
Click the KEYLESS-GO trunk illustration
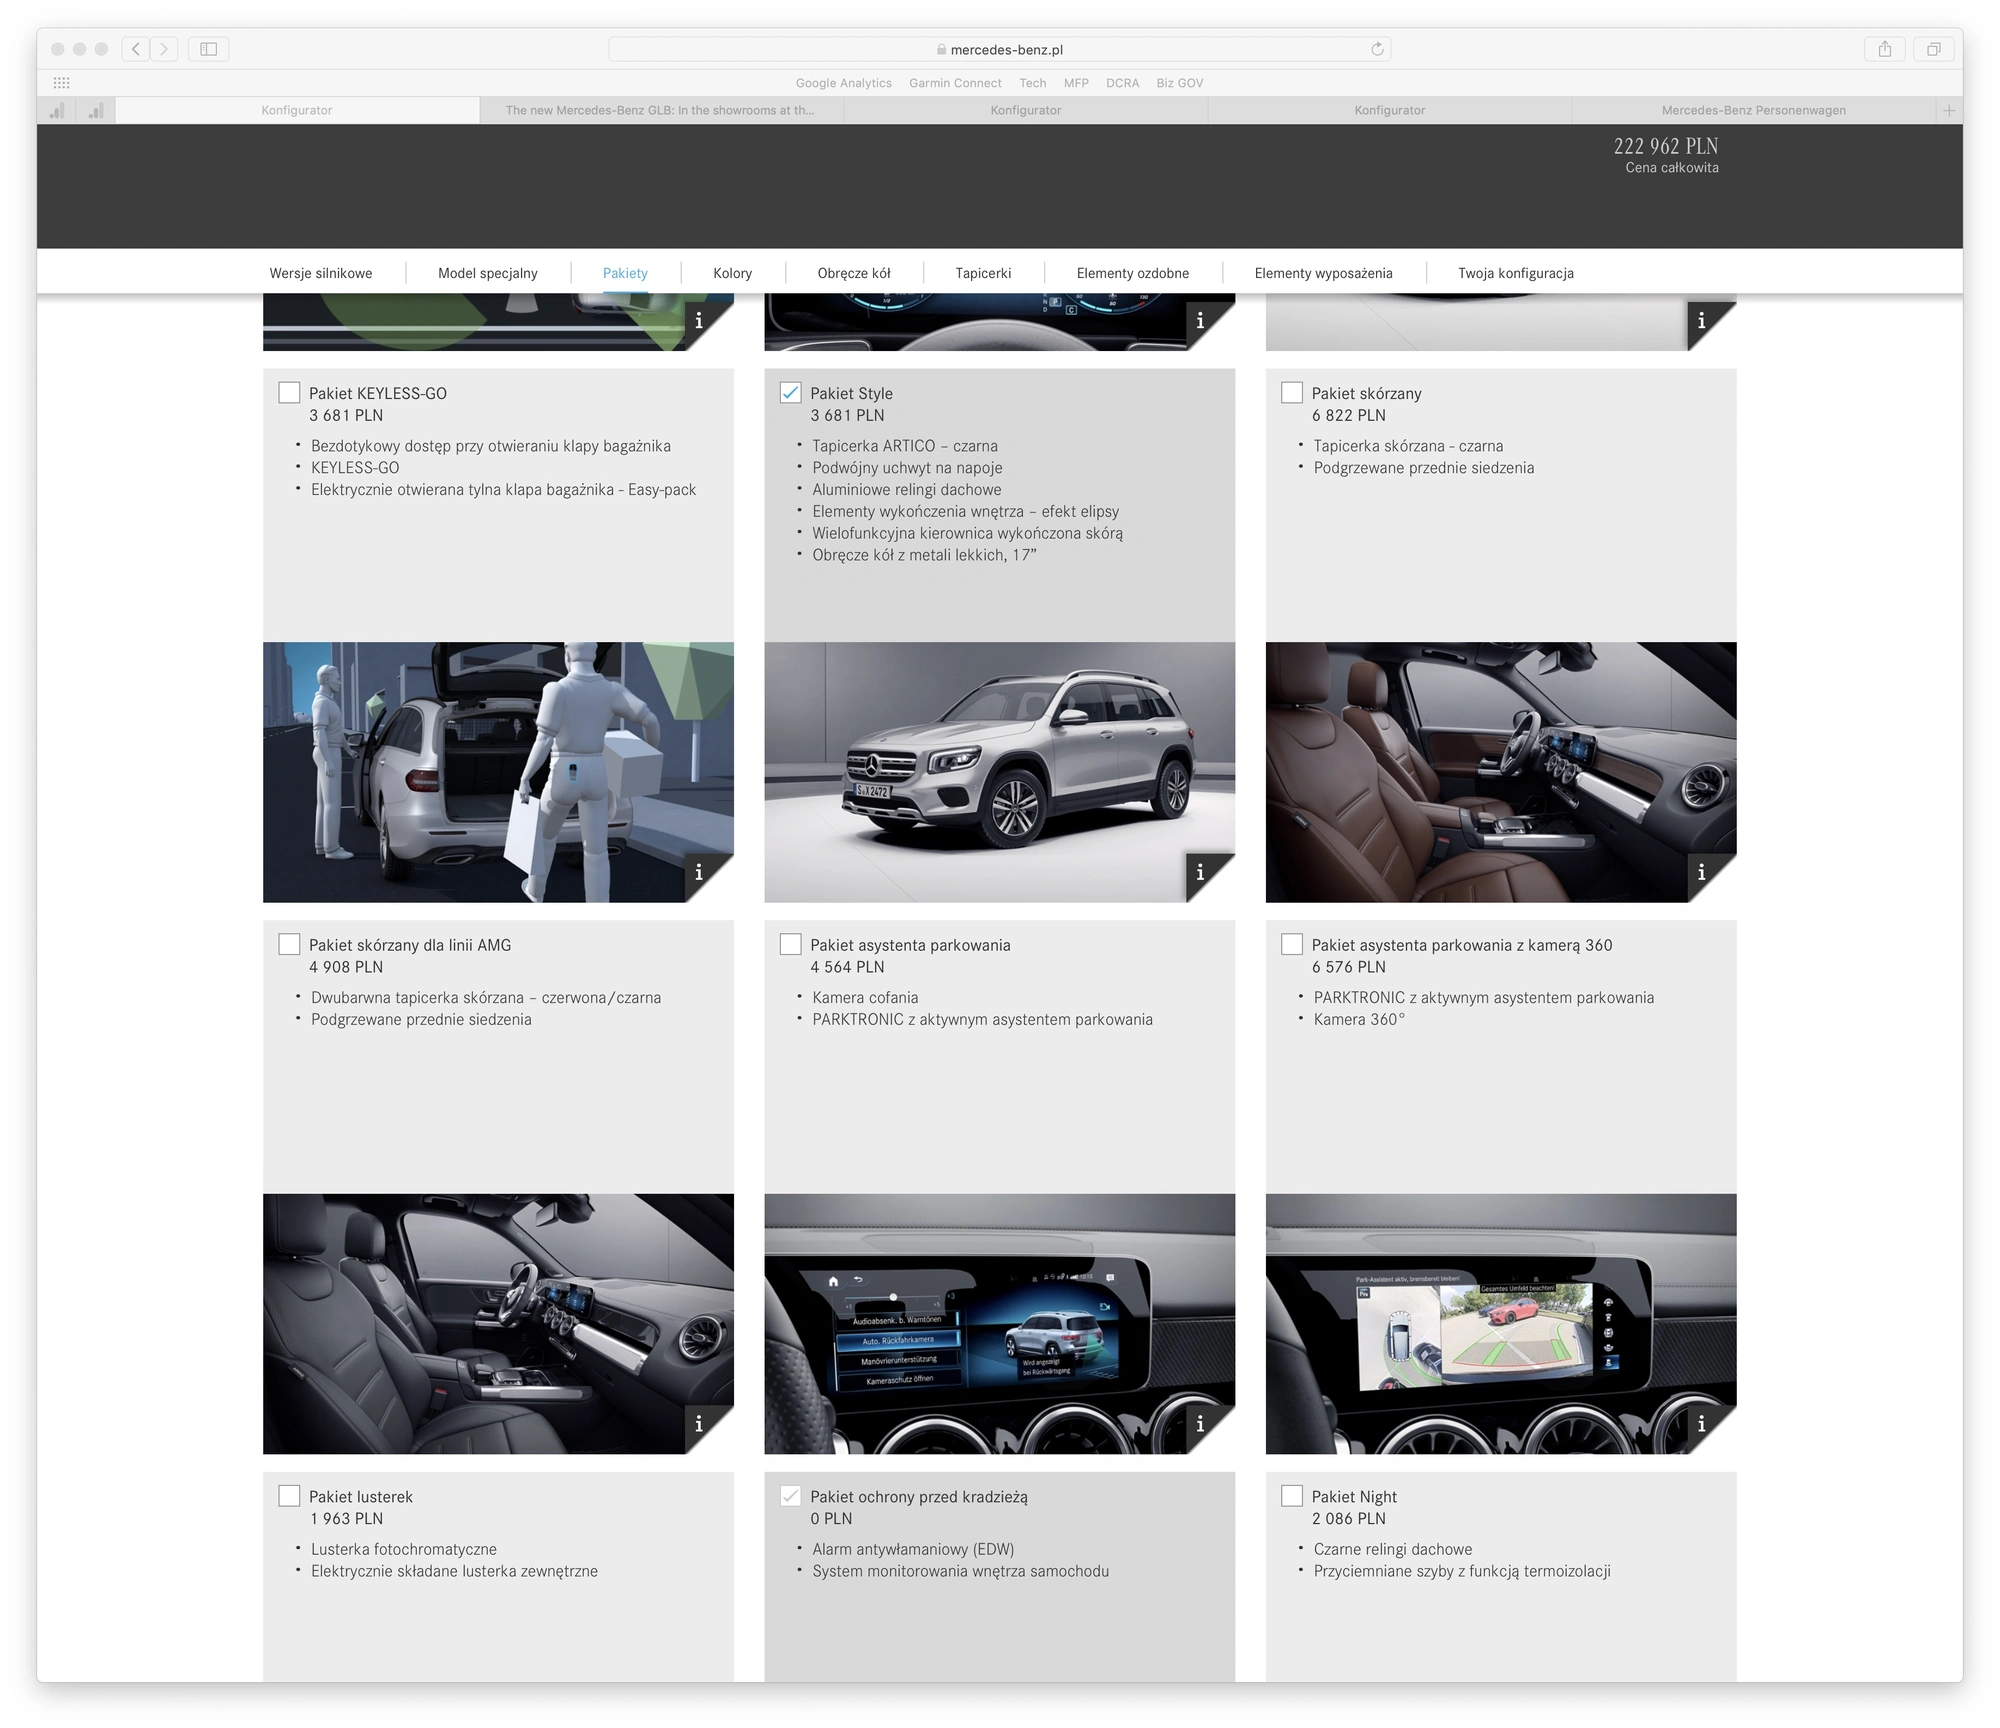pyautogui.click(x=498, y=772)
